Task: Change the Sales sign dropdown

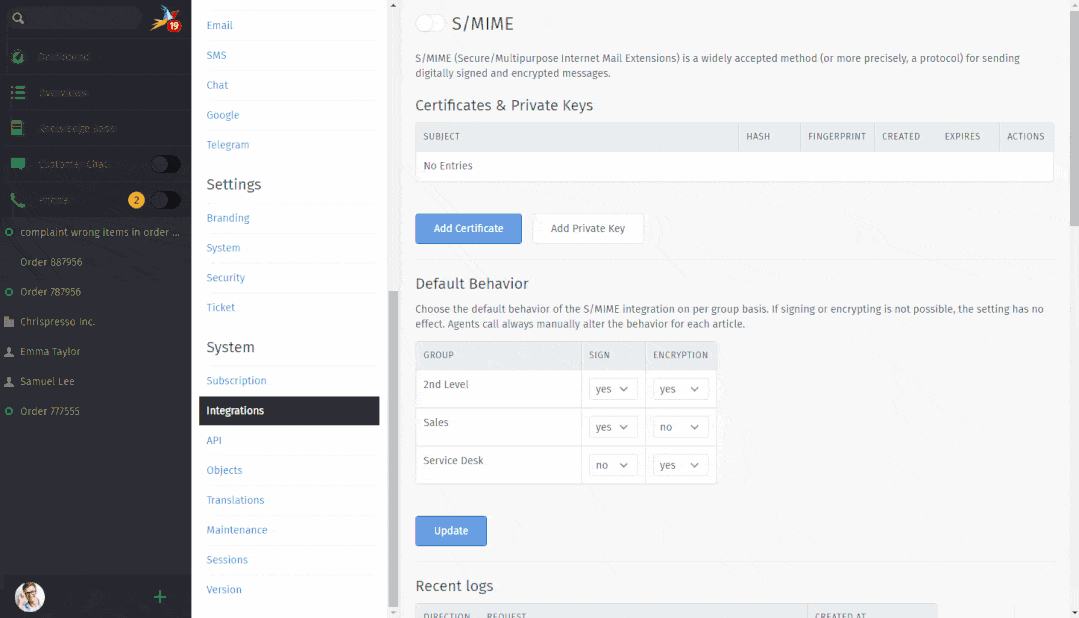Action: click(x=612, y=427)
